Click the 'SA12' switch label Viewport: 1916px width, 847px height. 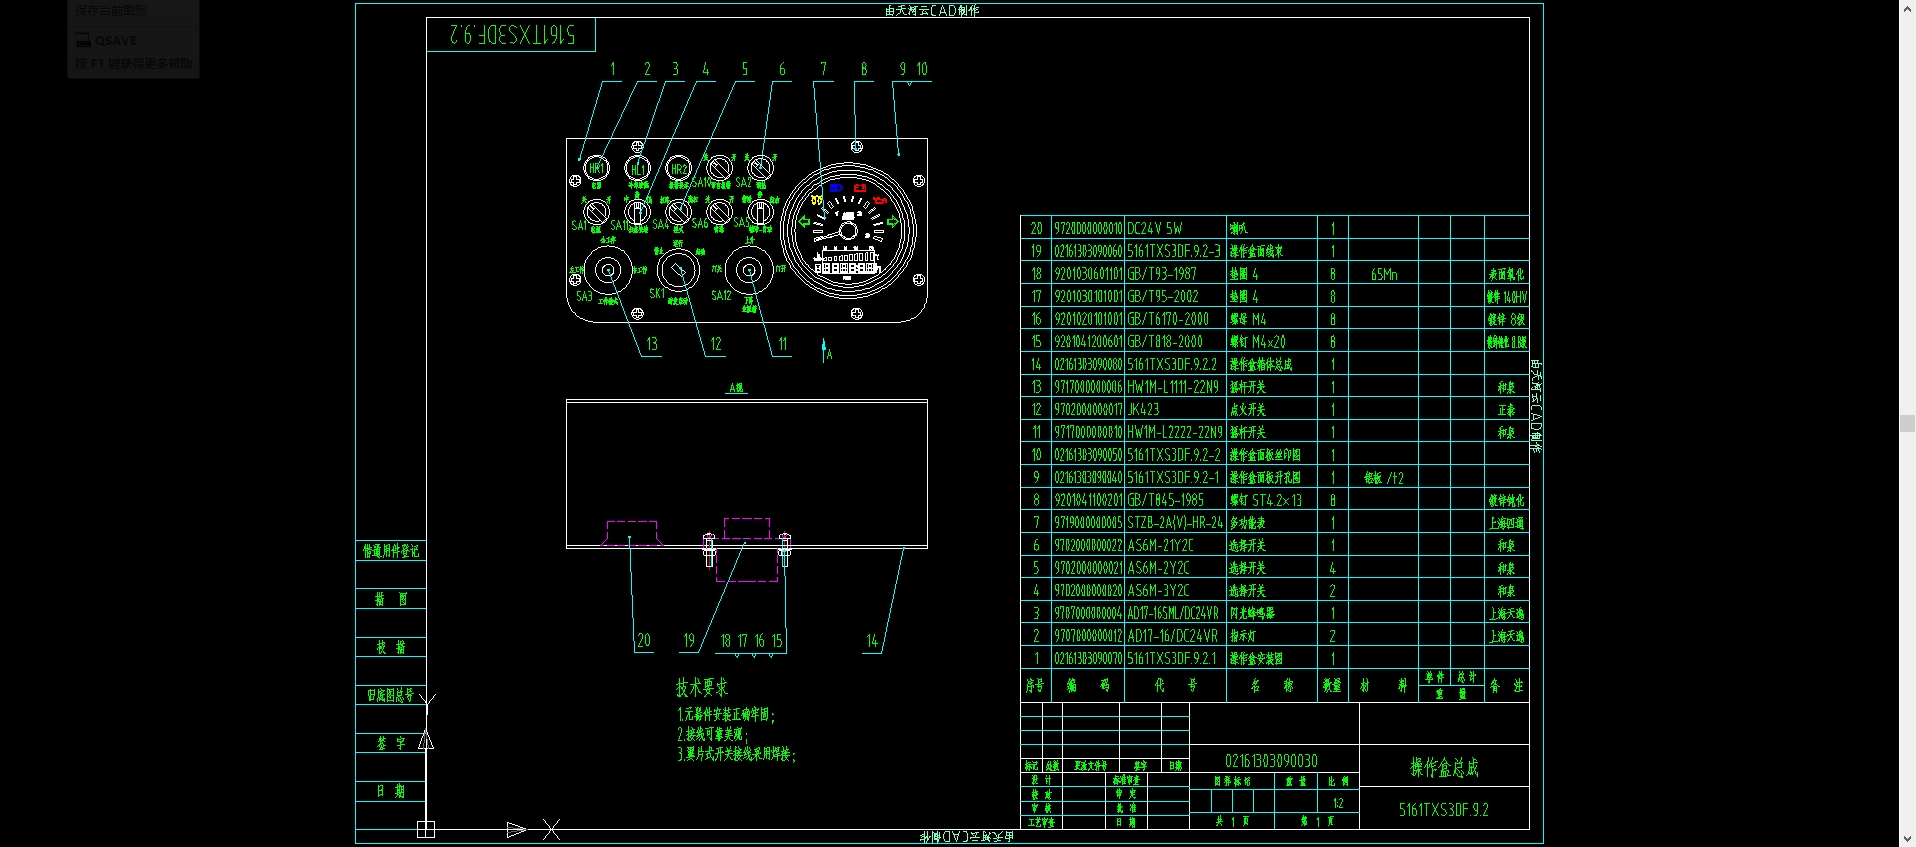[722, 296]
